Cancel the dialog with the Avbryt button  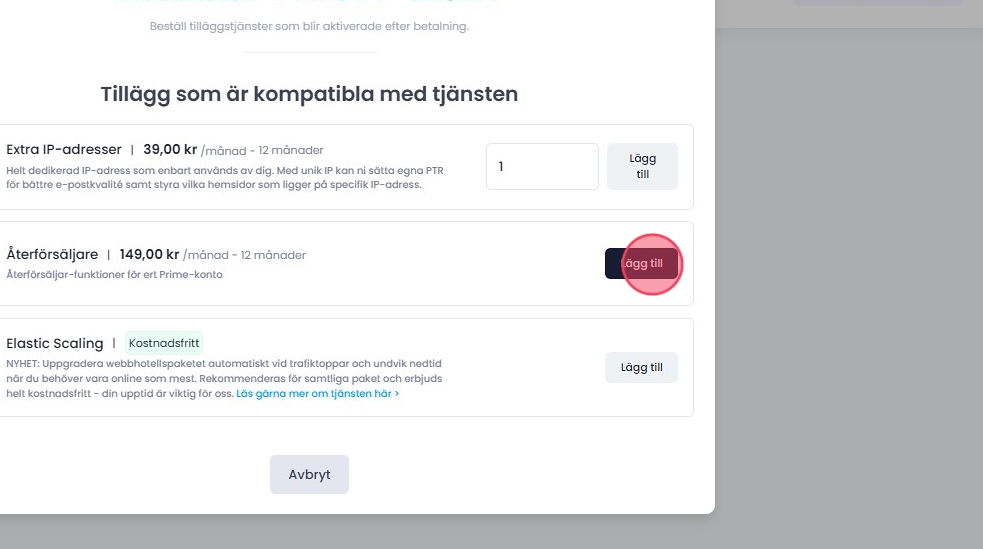point(309,474)
